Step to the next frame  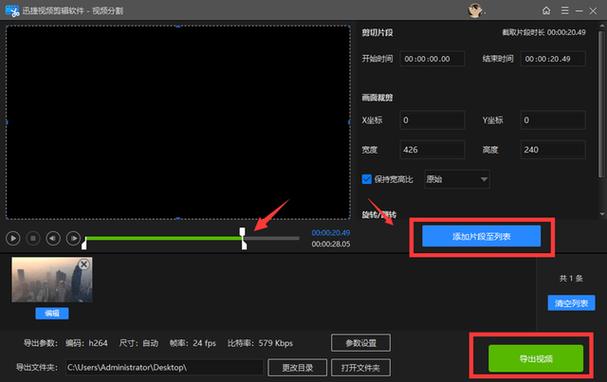(73, 238)
